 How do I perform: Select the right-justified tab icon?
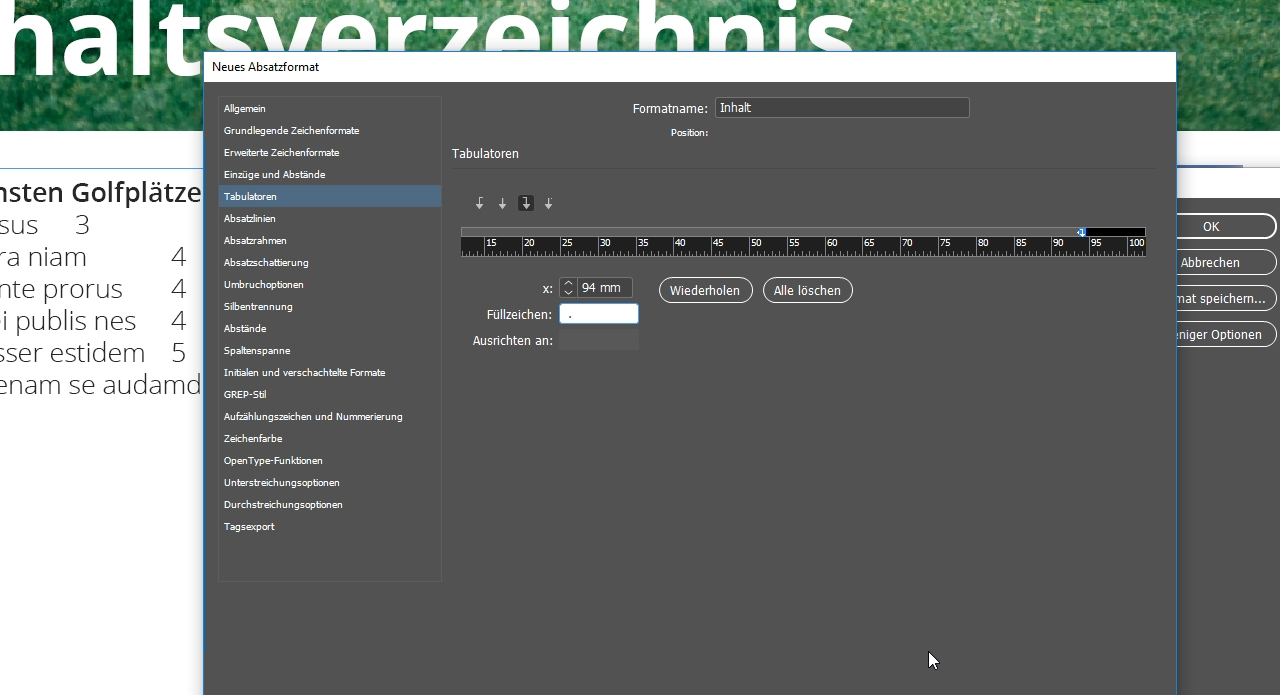pos(526,203)
